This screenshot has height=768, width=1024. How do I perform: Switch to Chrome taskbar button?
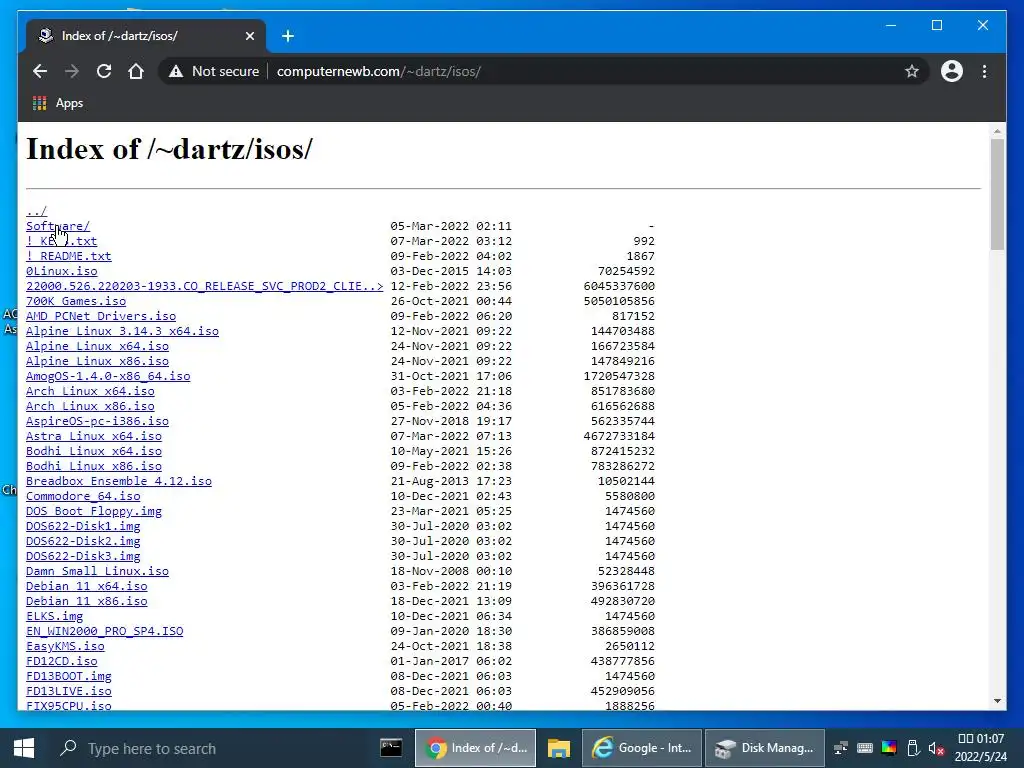pyautogui.click(x=475, y=748)
